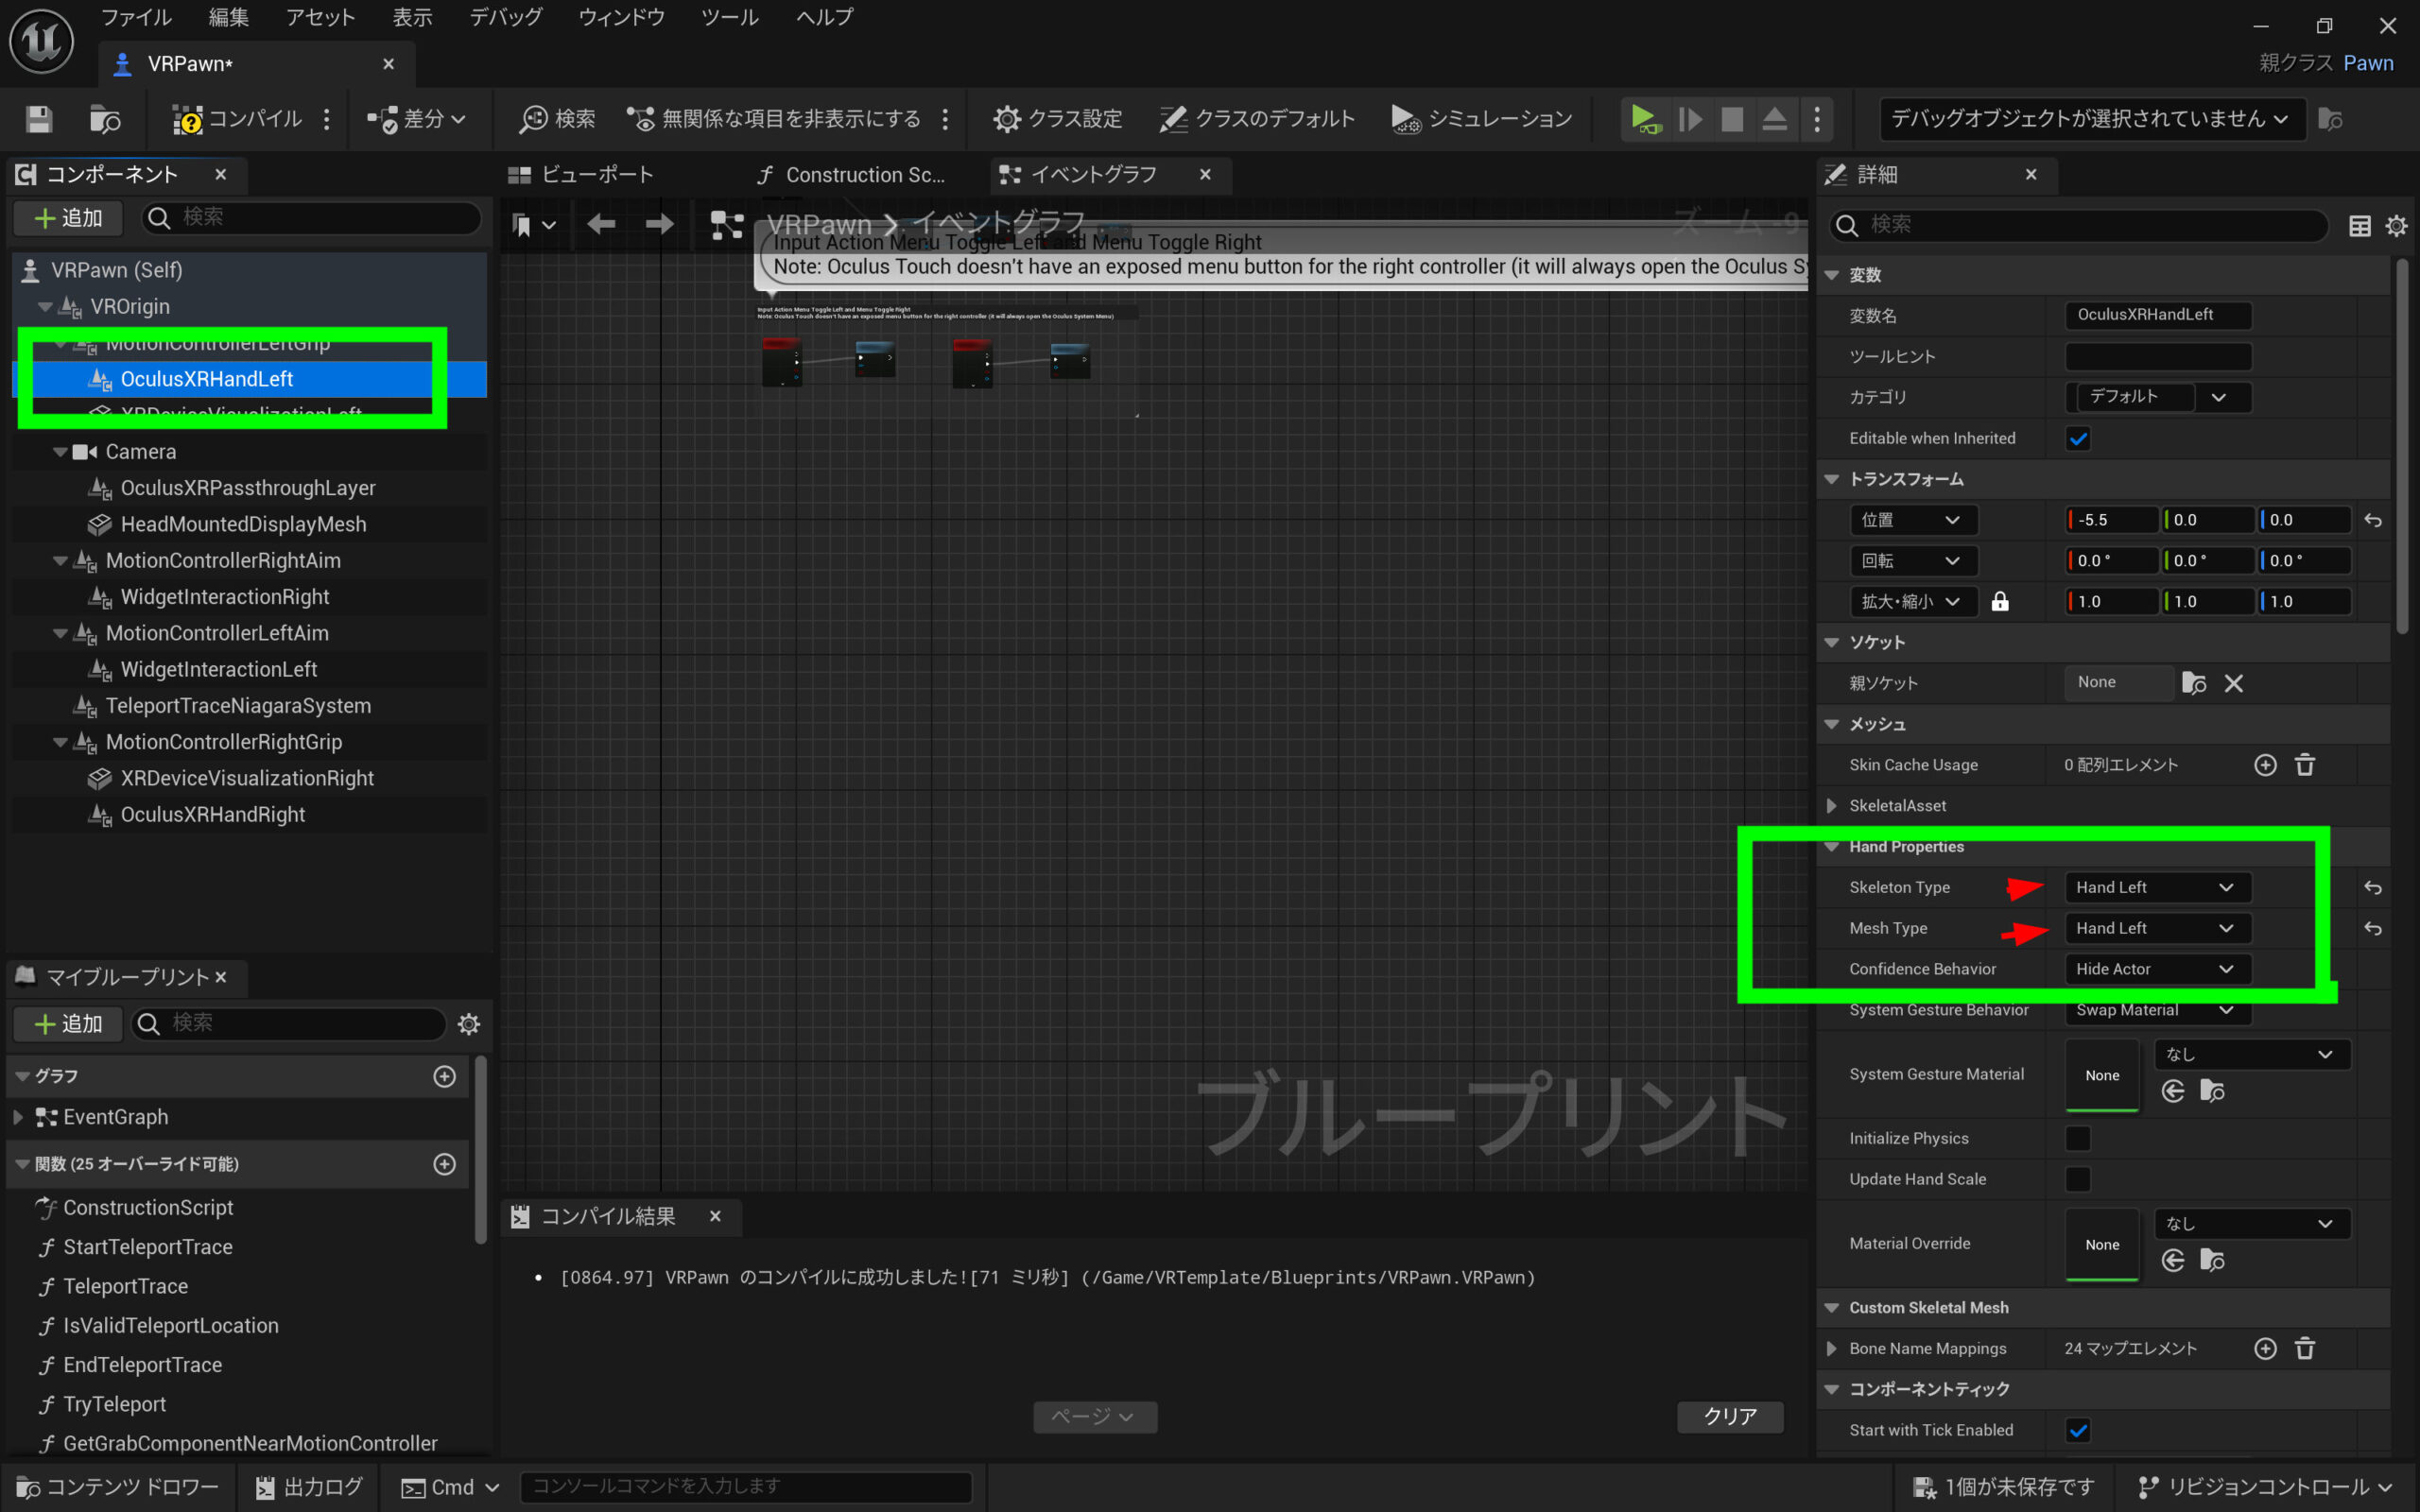Click the uniform scale lock icon

[x=2000, y=601]
